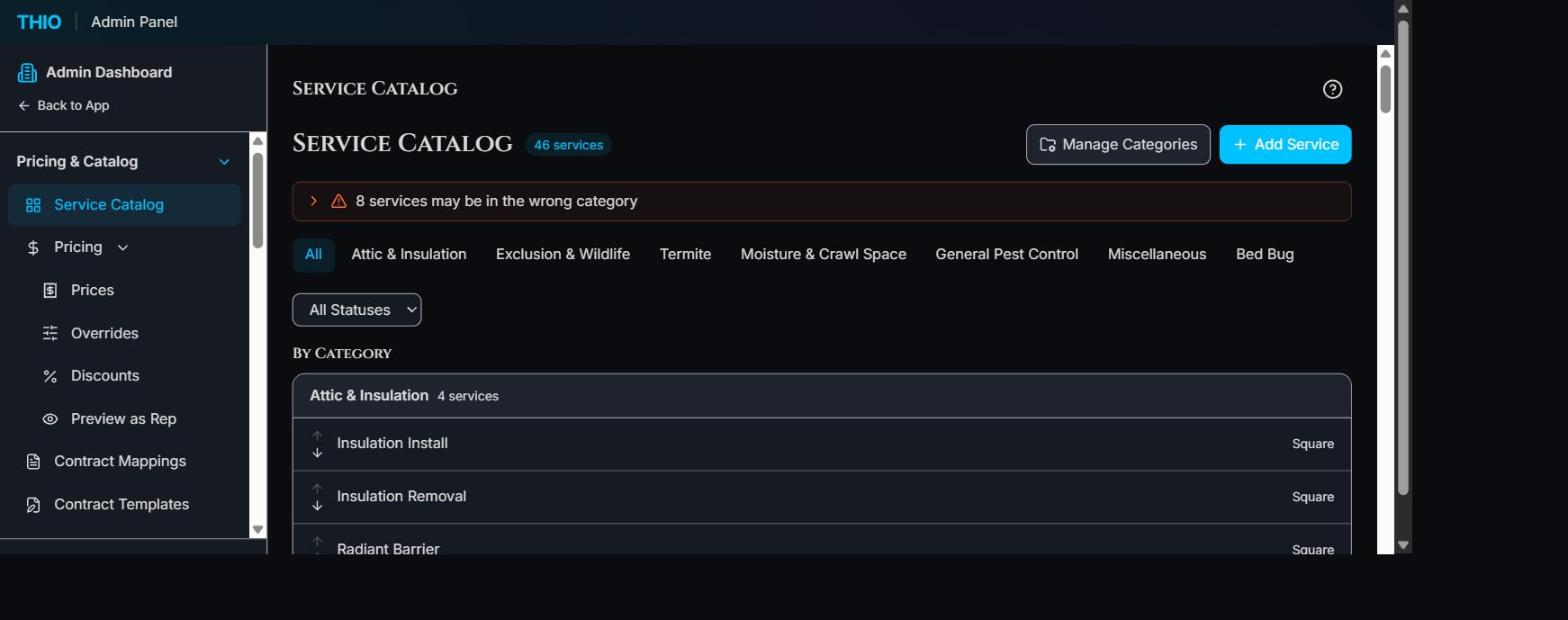Click the Service Catalog grid icon
1568x620 pixels.
pos(33,205)
